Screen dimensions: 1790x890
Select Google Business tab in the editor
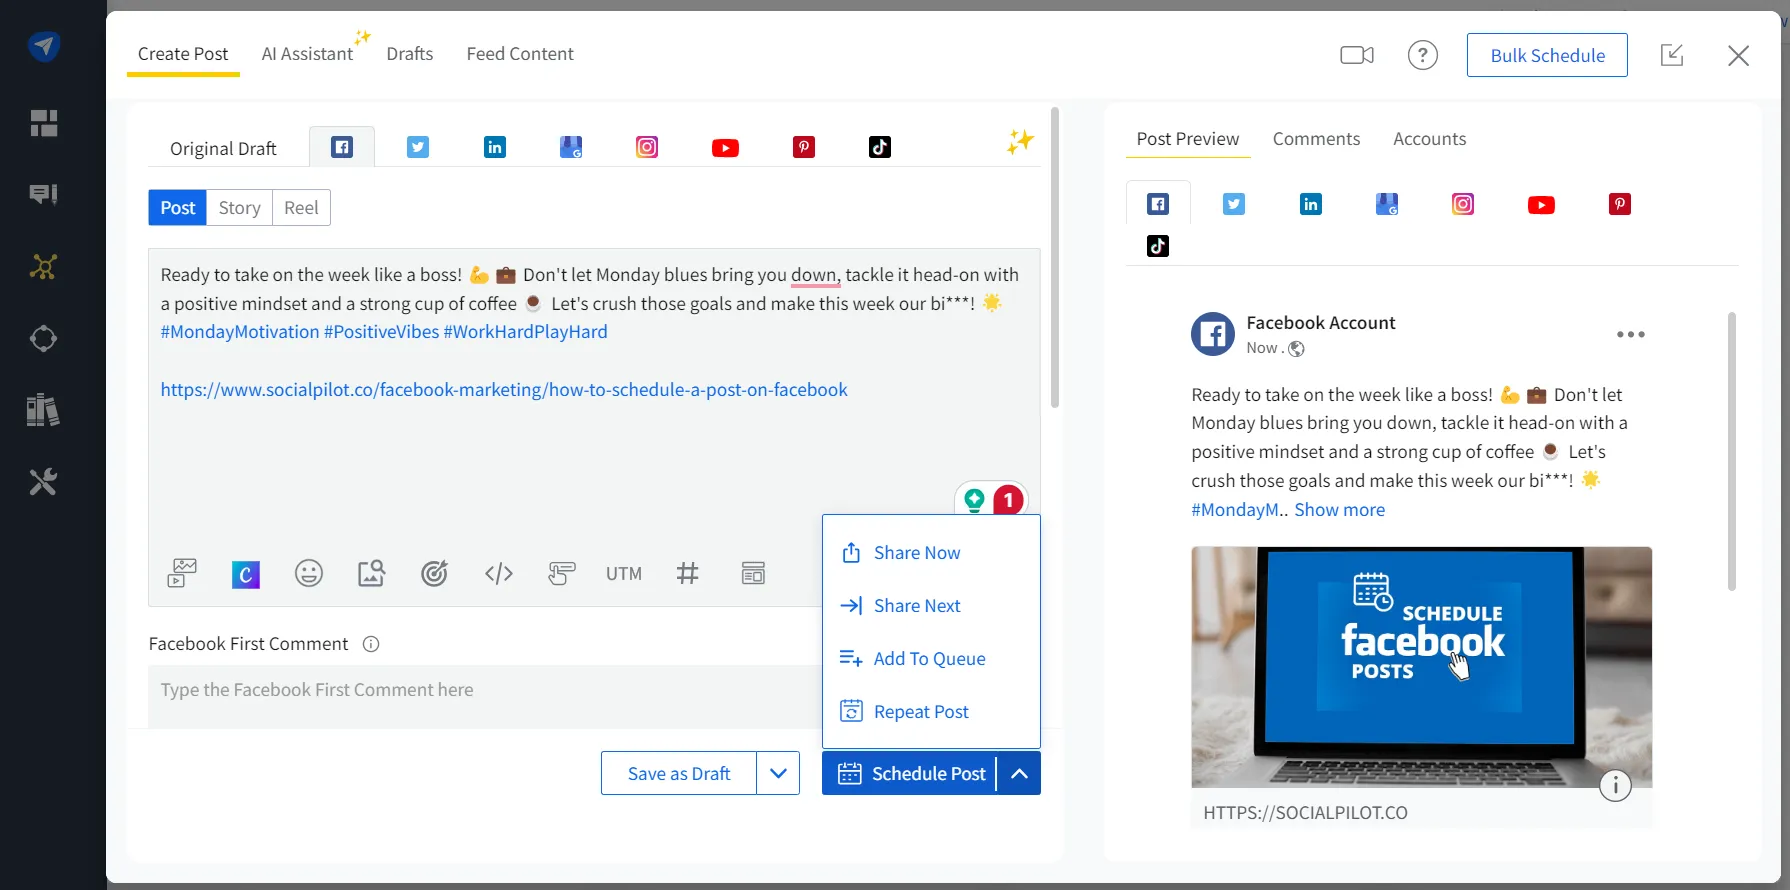click(571, 147)
